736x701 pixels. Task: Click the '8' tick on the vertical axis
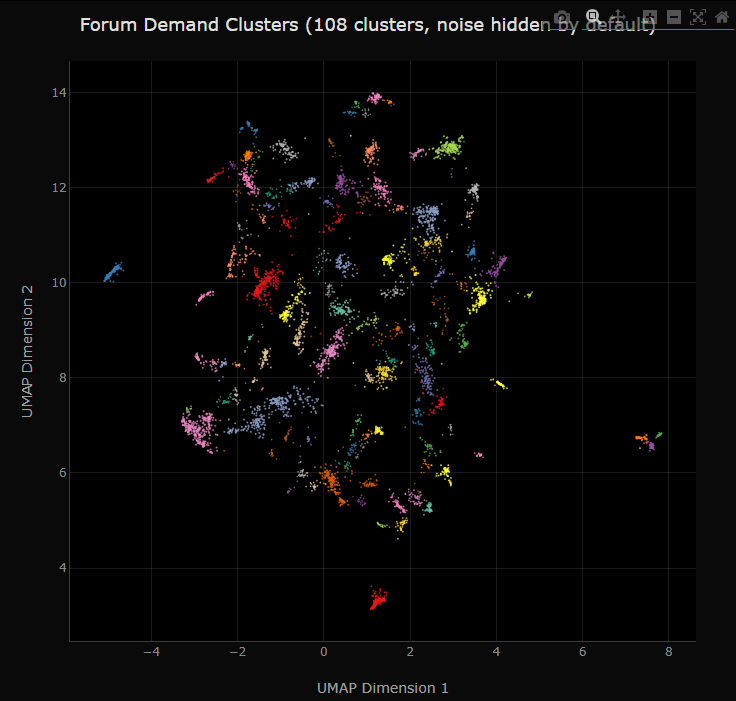pyautogui.click(x=63, y=377)
